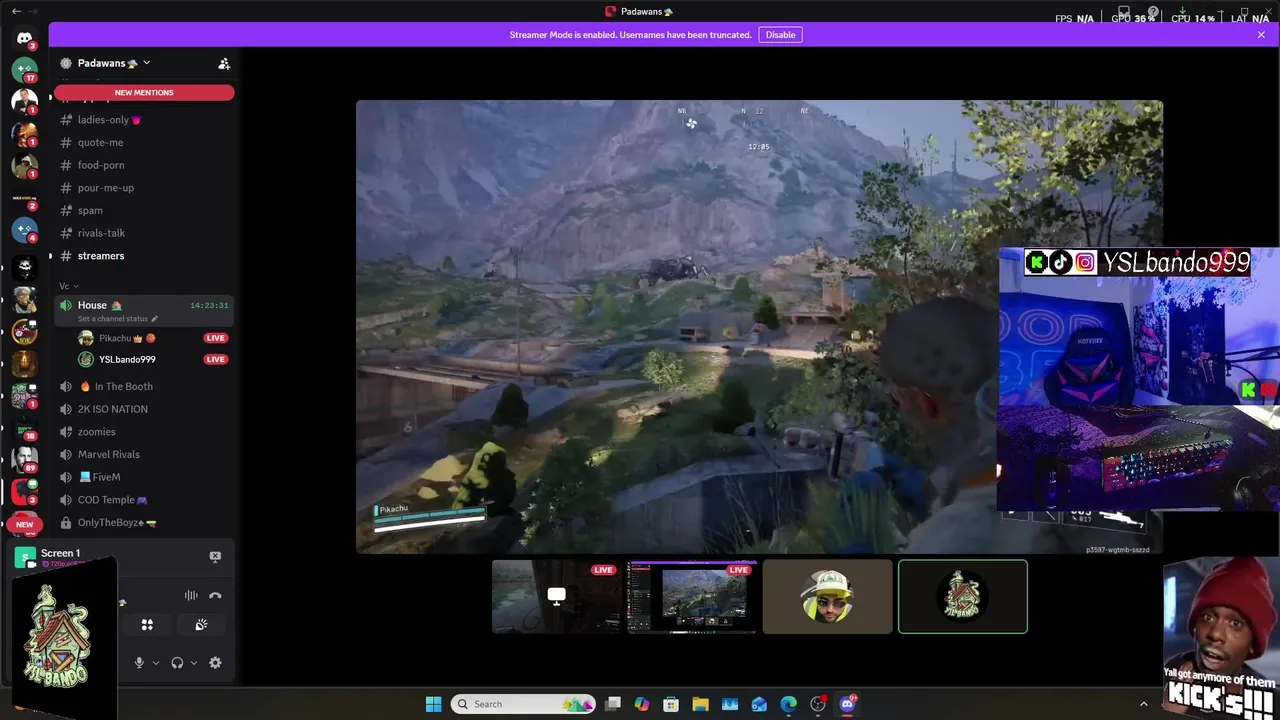Join zoomies voice channel

[144, 432]
